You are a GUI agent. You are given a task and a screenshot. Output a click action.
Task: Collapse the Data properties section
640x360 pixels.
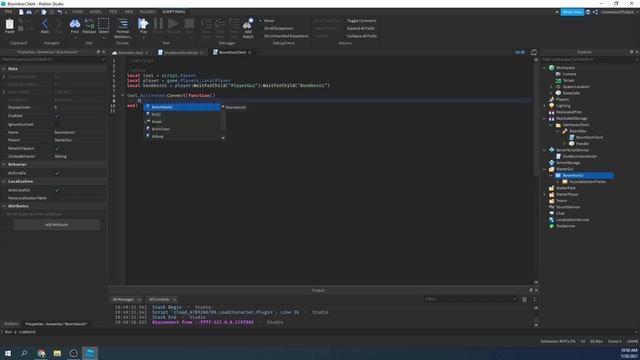4,69
